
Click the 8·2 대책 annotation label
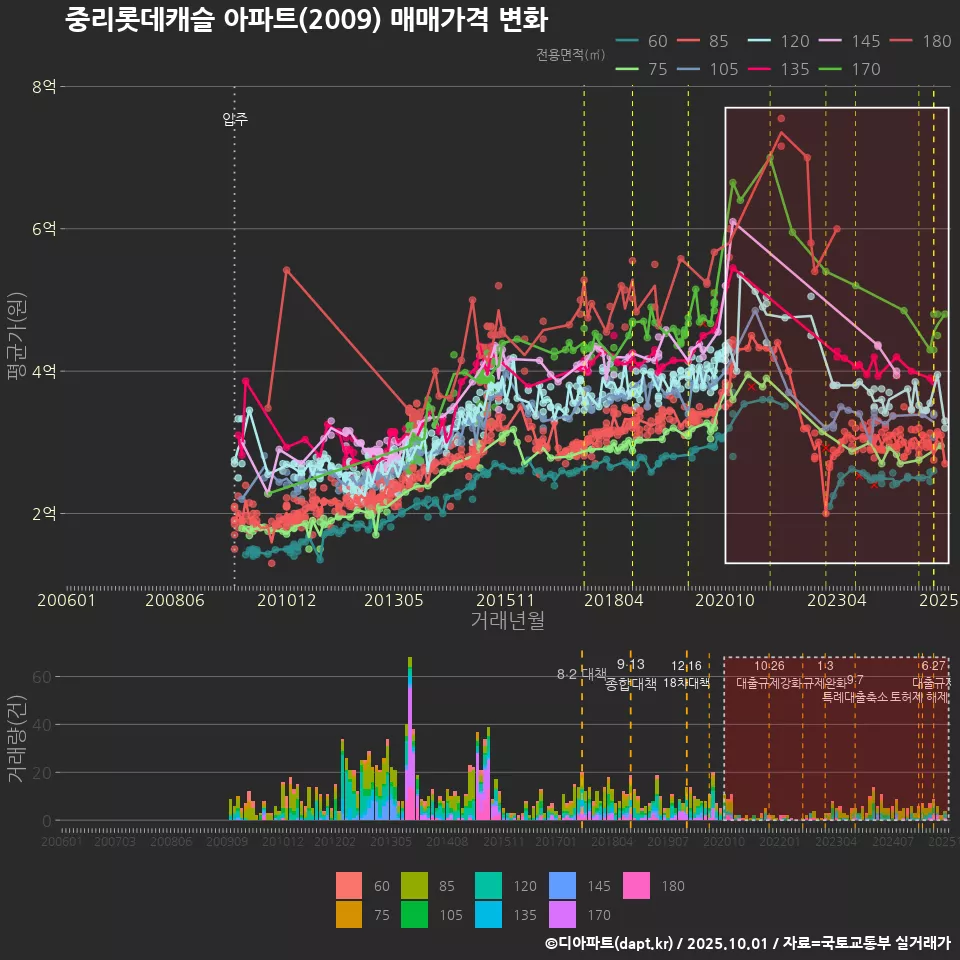[582, 673]
